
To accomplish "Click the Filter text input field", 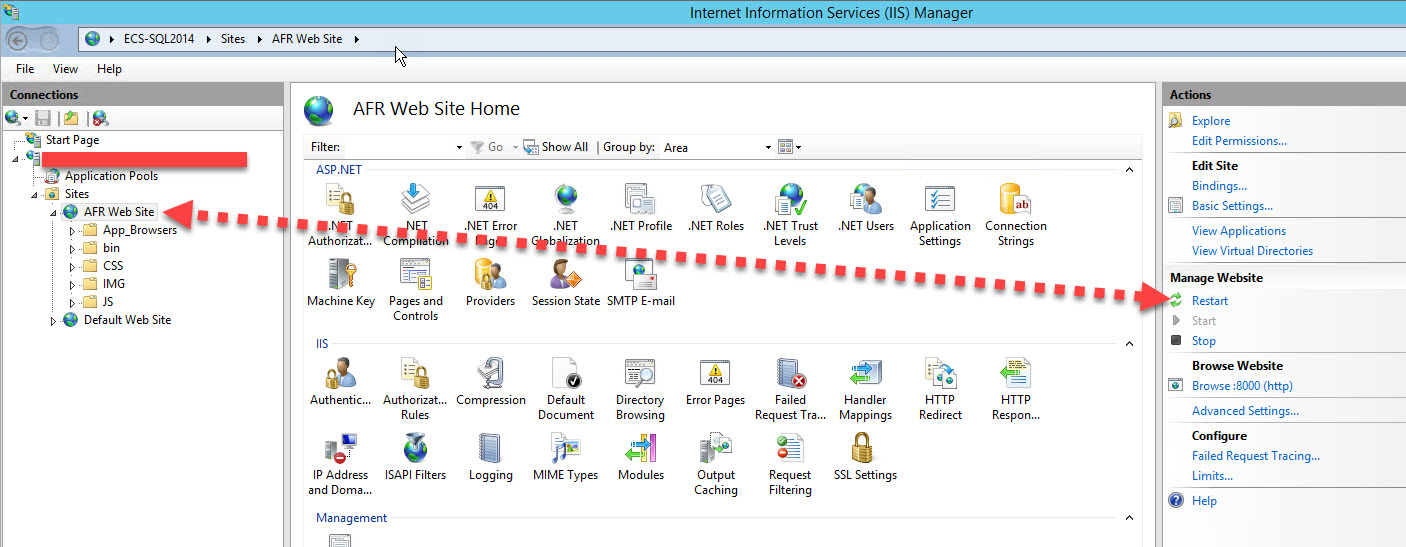I will click(x=398, y=147).
